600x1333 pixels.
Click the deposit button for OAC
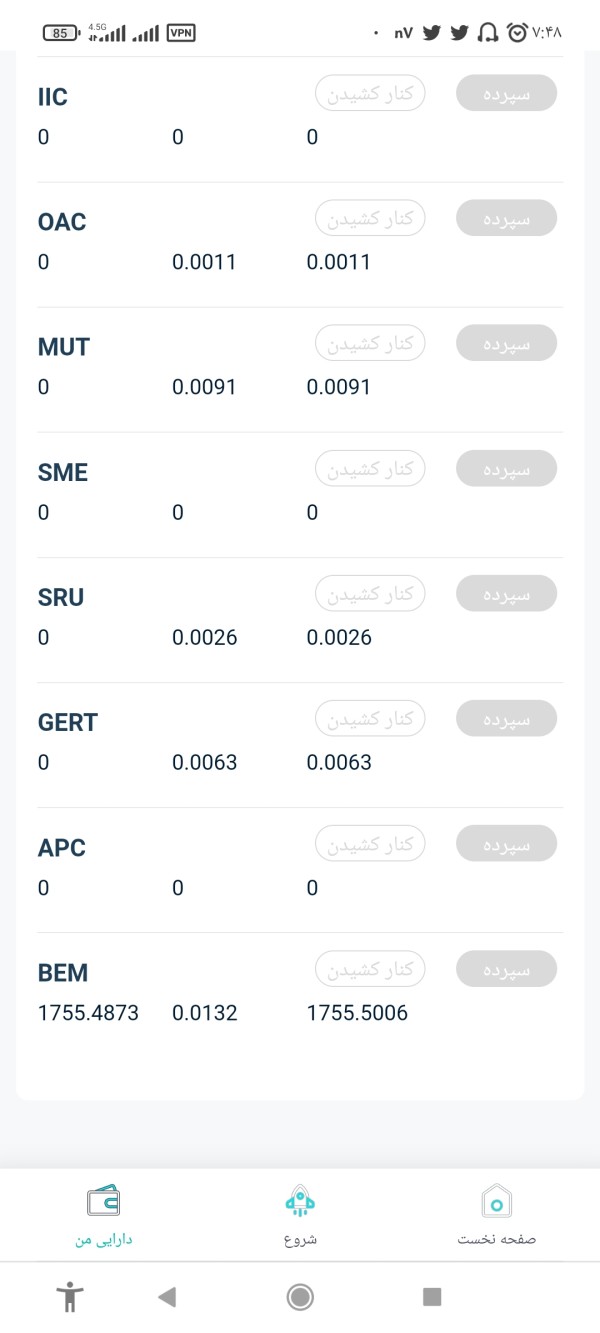[x=506, y=218]
